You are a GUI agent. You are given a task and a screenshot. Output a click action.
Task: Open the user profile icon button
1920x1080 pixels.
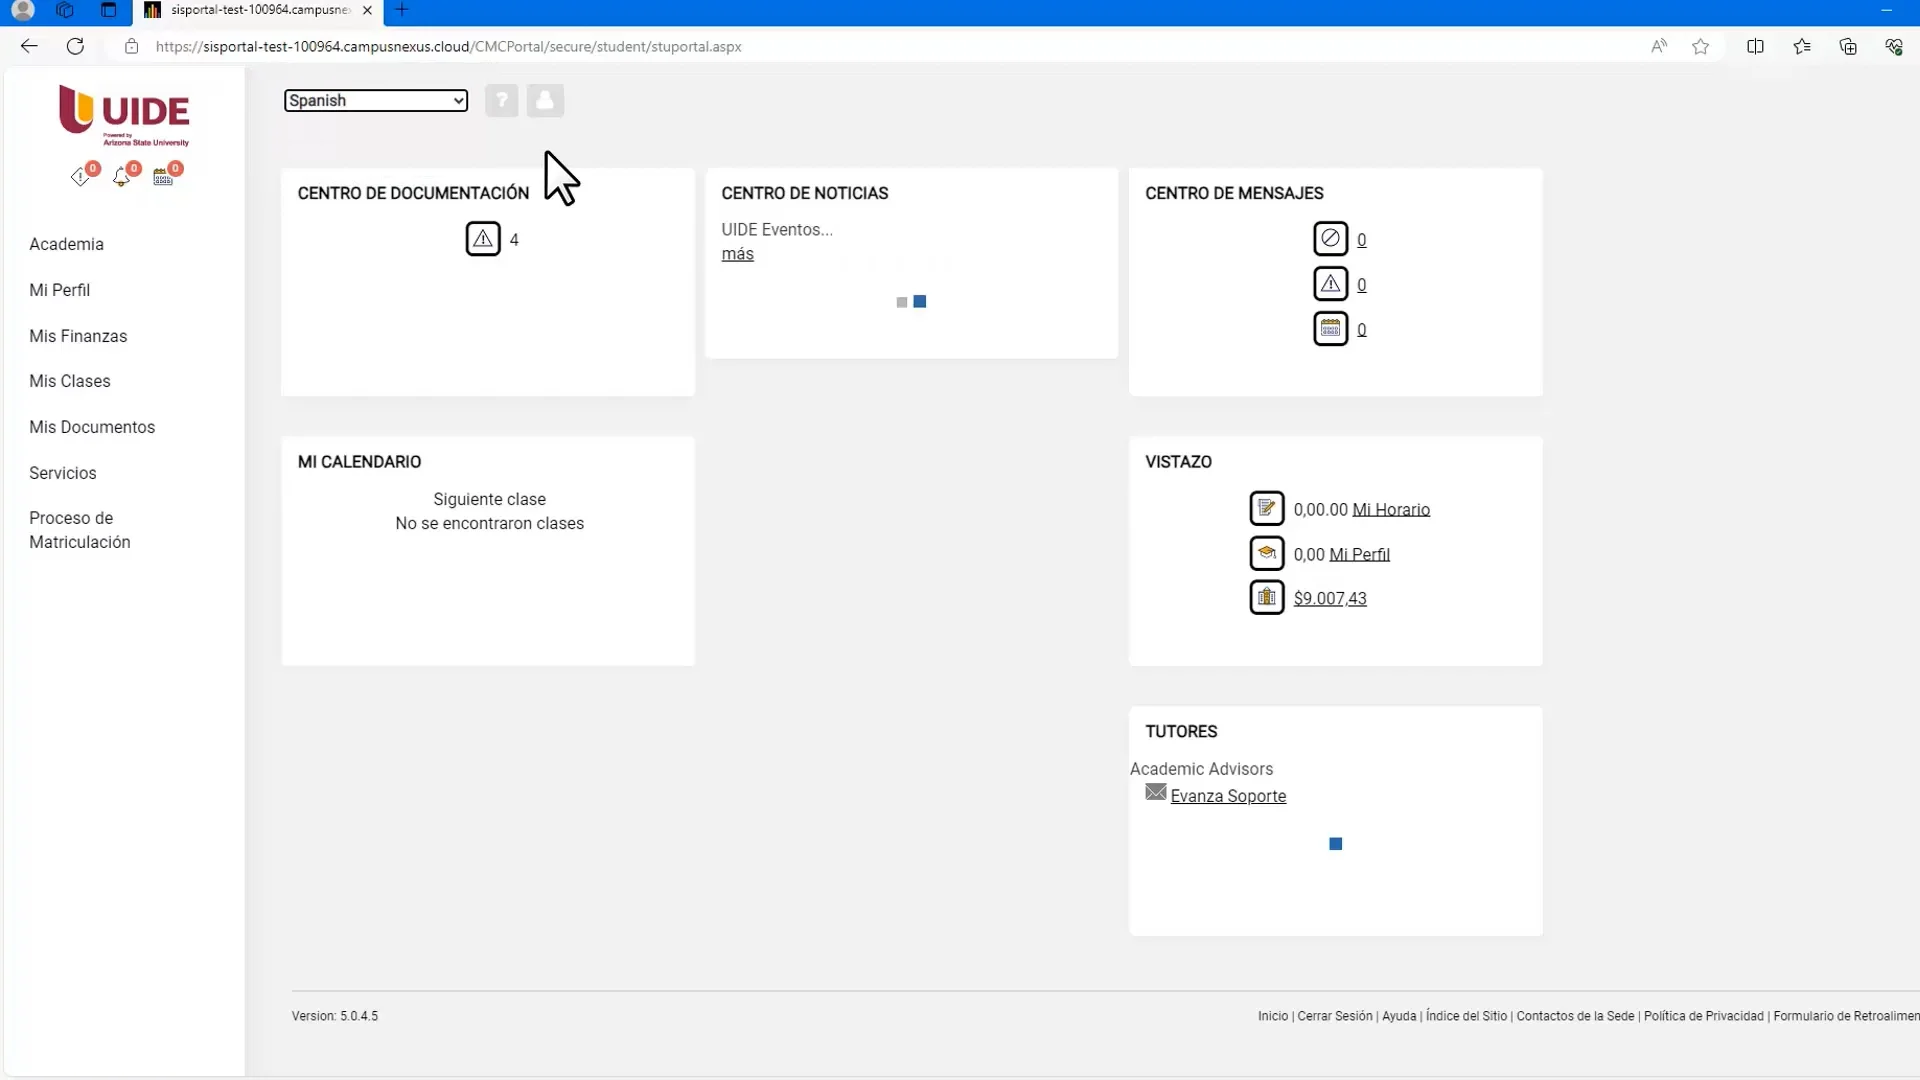[545, 101]
